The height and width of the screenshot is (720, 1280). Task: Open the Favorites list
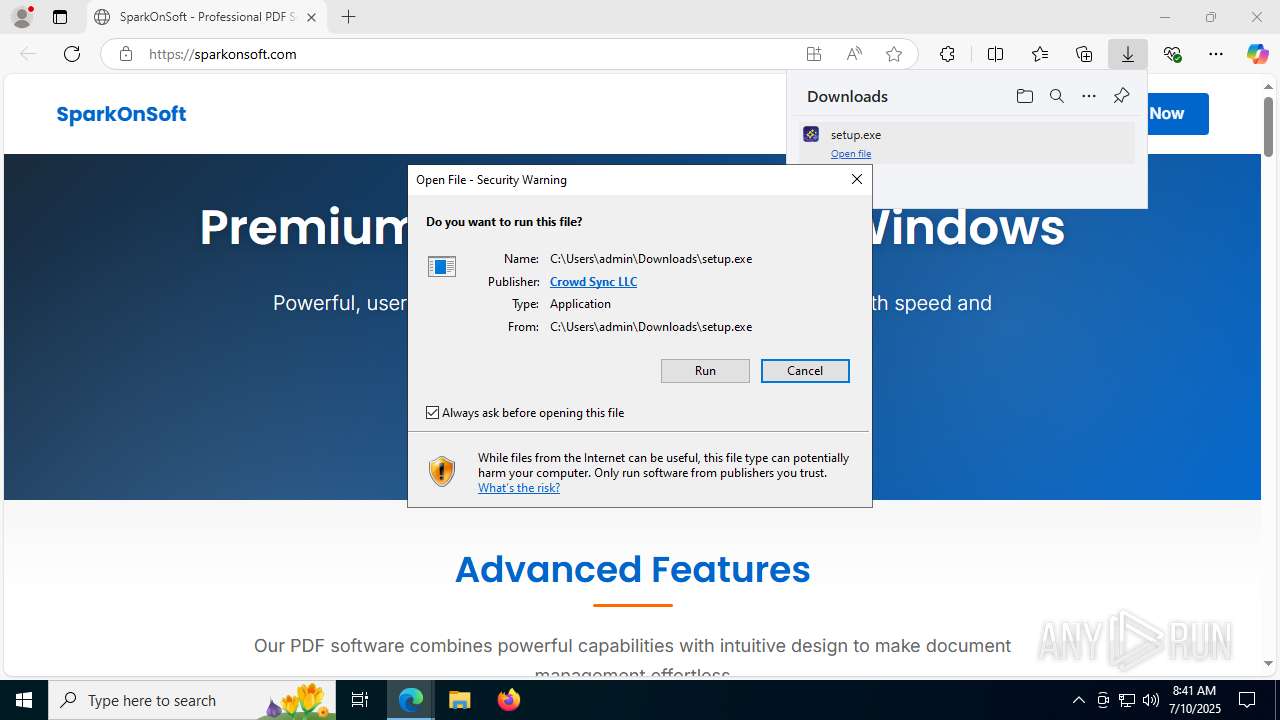(1040, 54)
